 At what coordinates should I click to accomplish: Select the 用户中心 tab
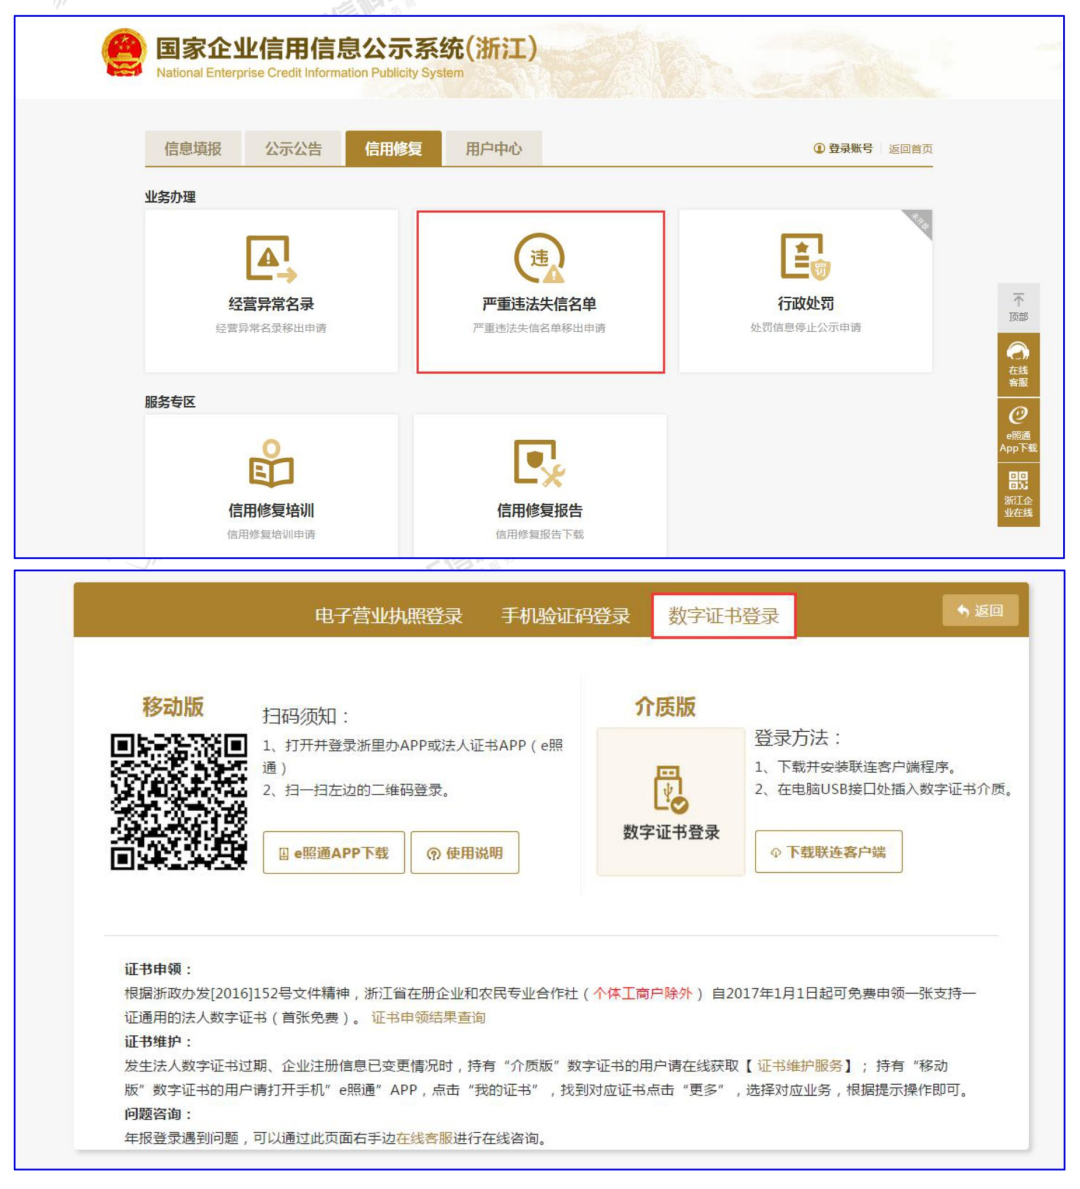[x=493, y=149]
